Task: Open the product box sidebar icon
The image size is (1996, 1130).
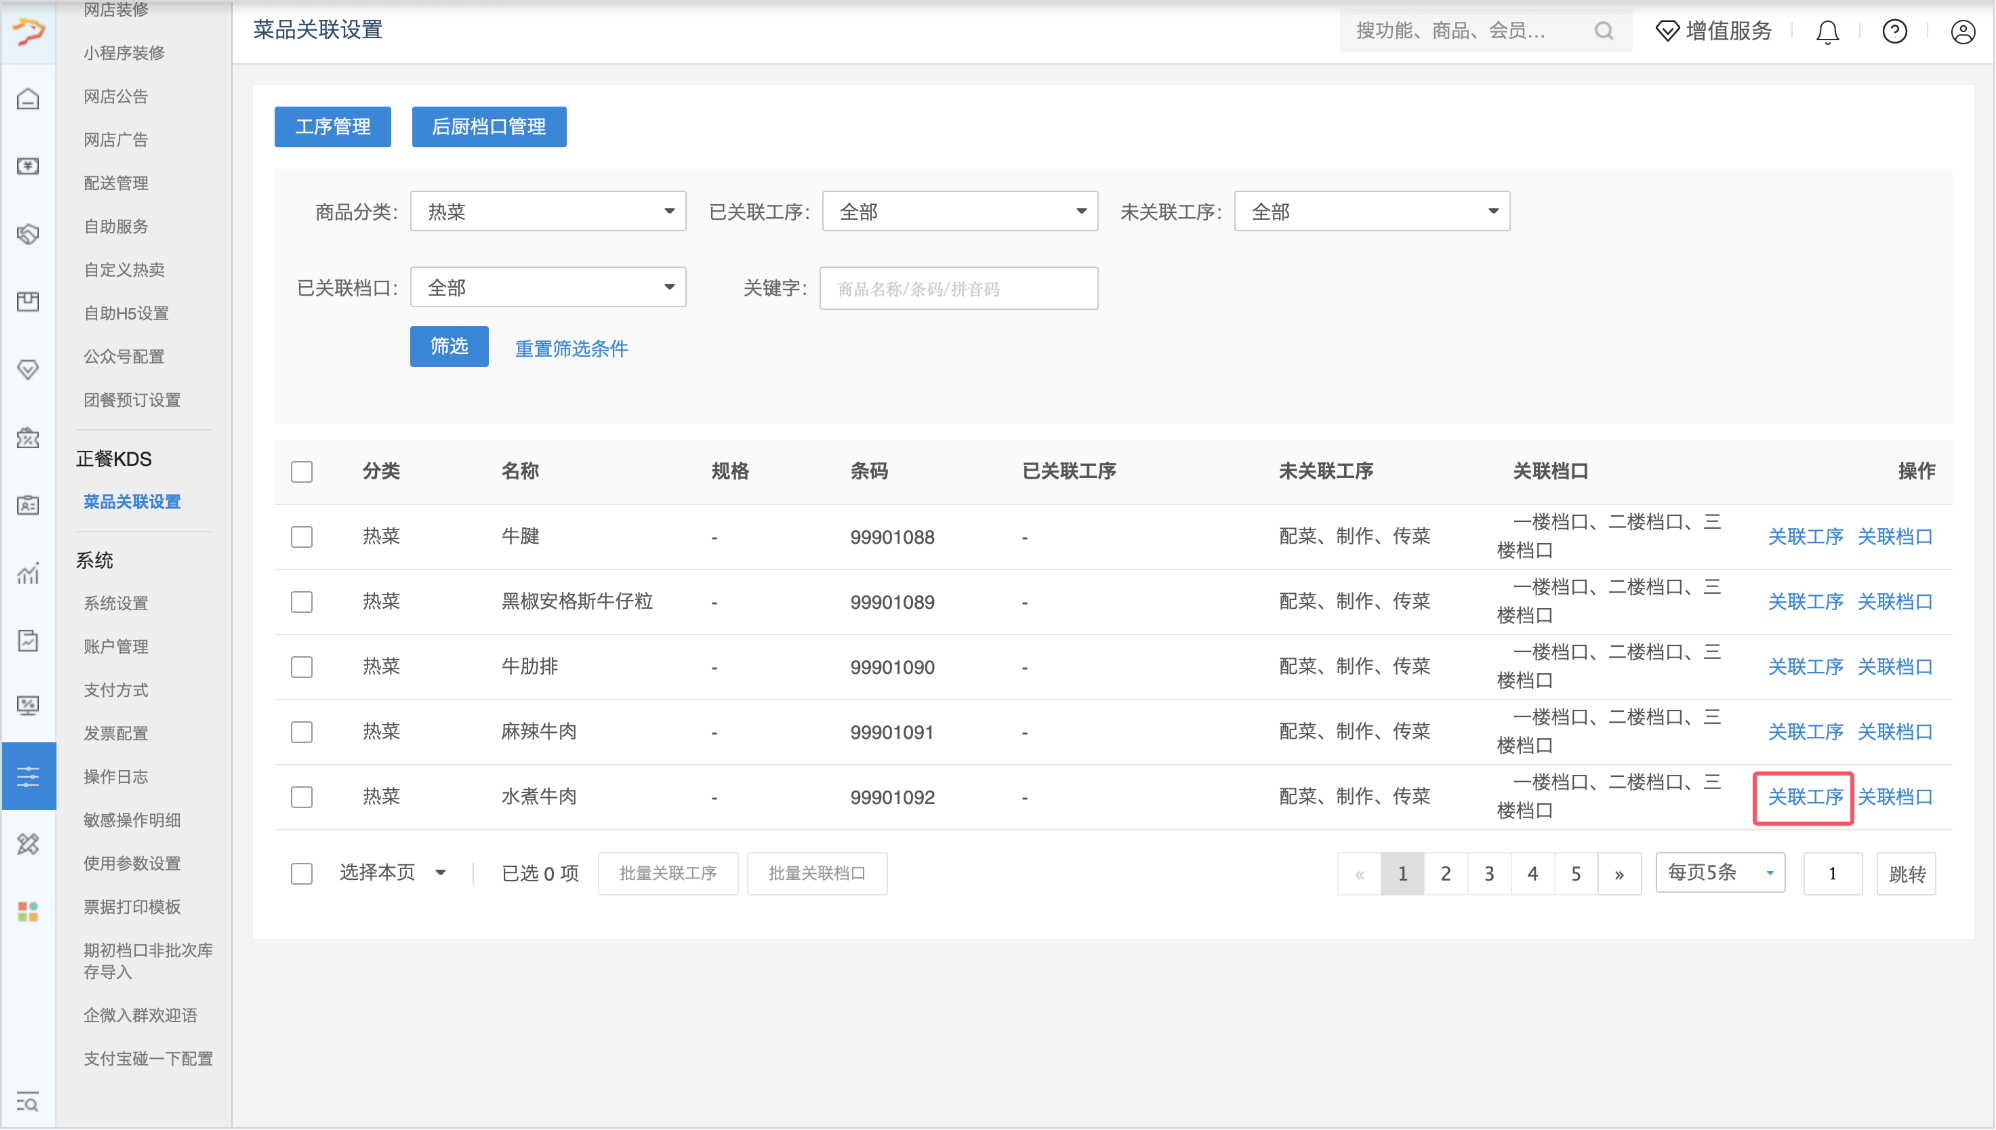Action: (28, 301)
